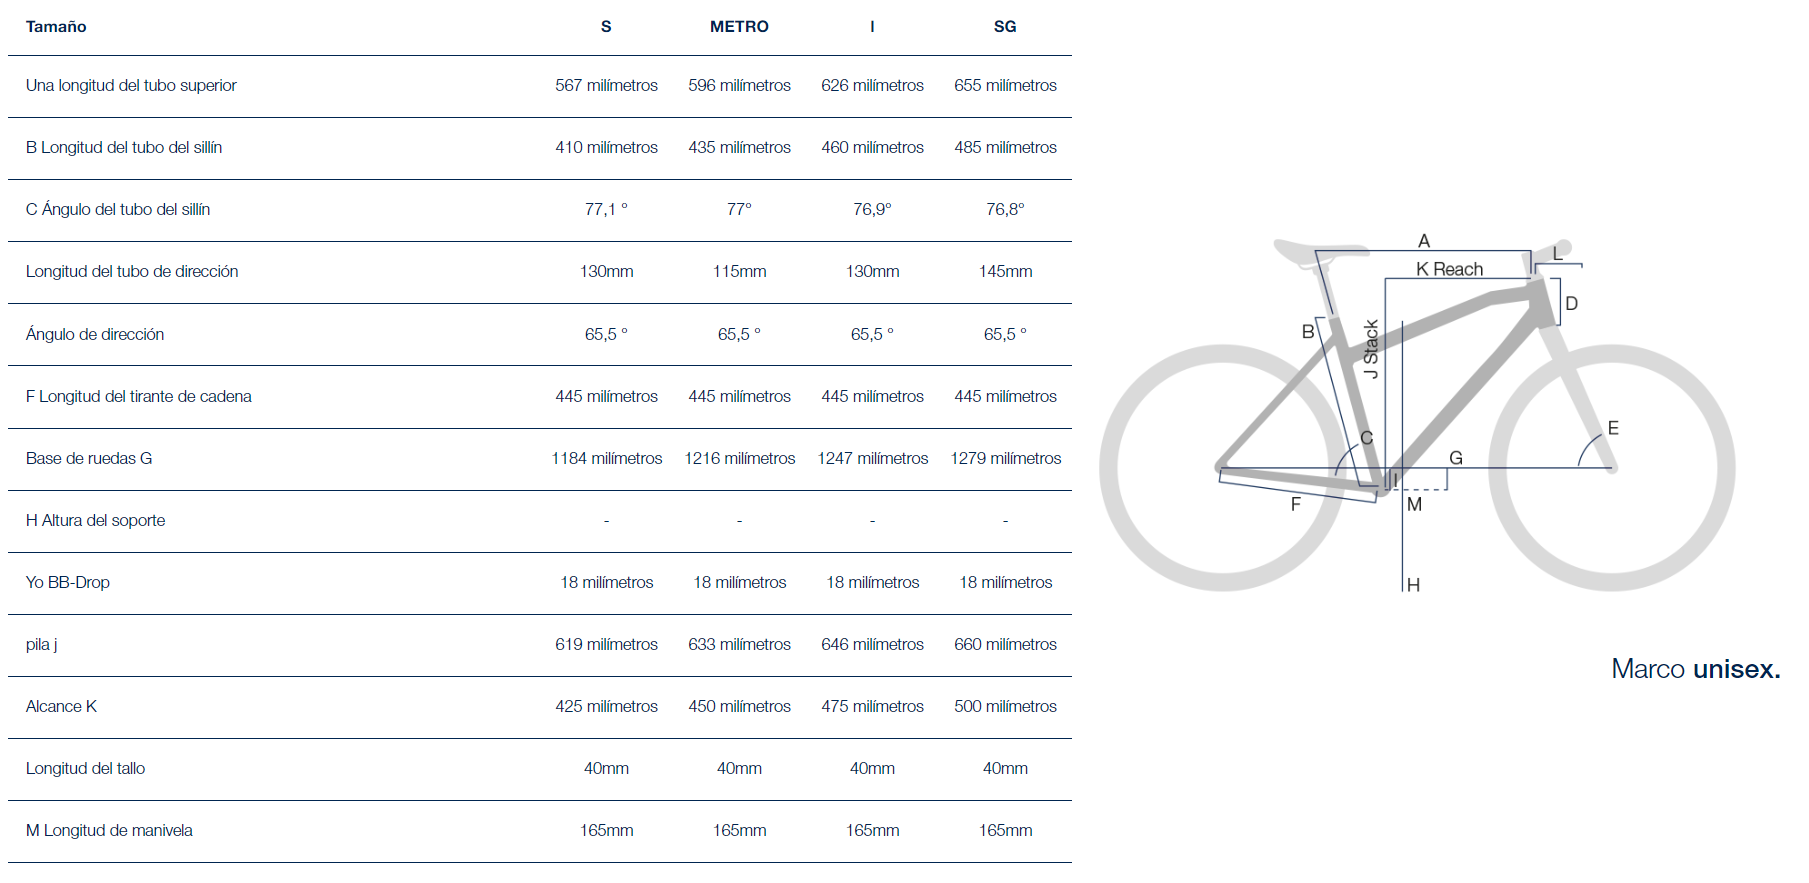Click the 'Tamaño' header label
This screenshot has height=883, width=1809.
[x=56, y=27]
